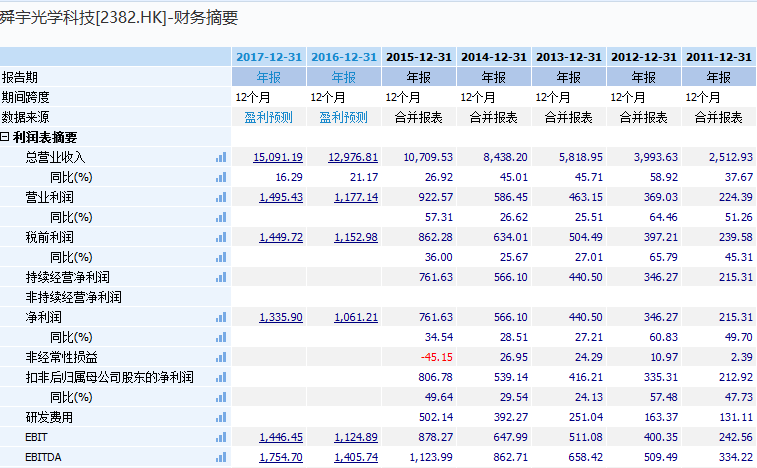Click 2015 EBITDA value 1,123.99
The height and width of the screenshot is (468, 757).
point(431,457)
